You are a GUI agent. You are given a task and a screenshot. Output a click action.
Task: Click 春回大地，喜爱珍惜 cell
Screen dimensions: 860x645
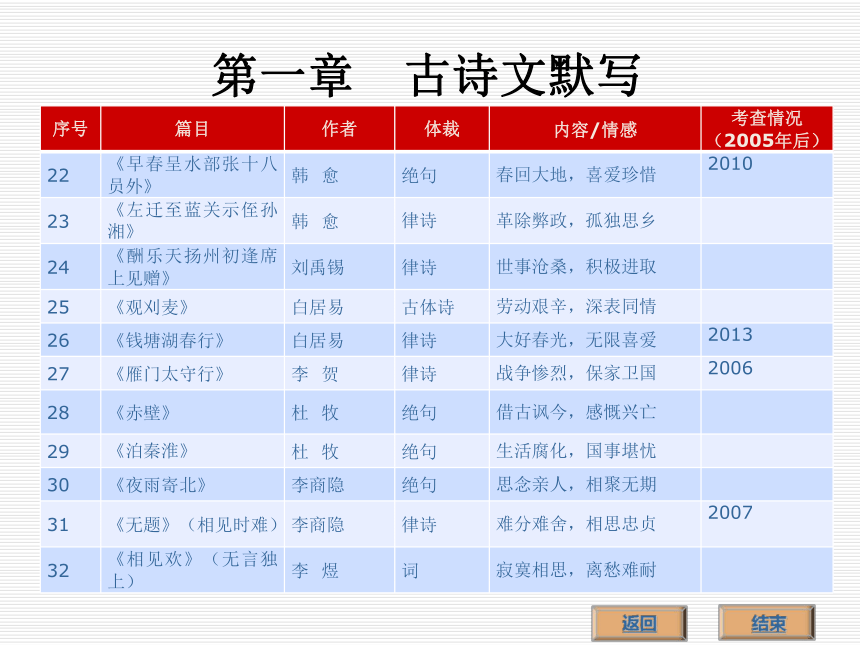[595, 175]
